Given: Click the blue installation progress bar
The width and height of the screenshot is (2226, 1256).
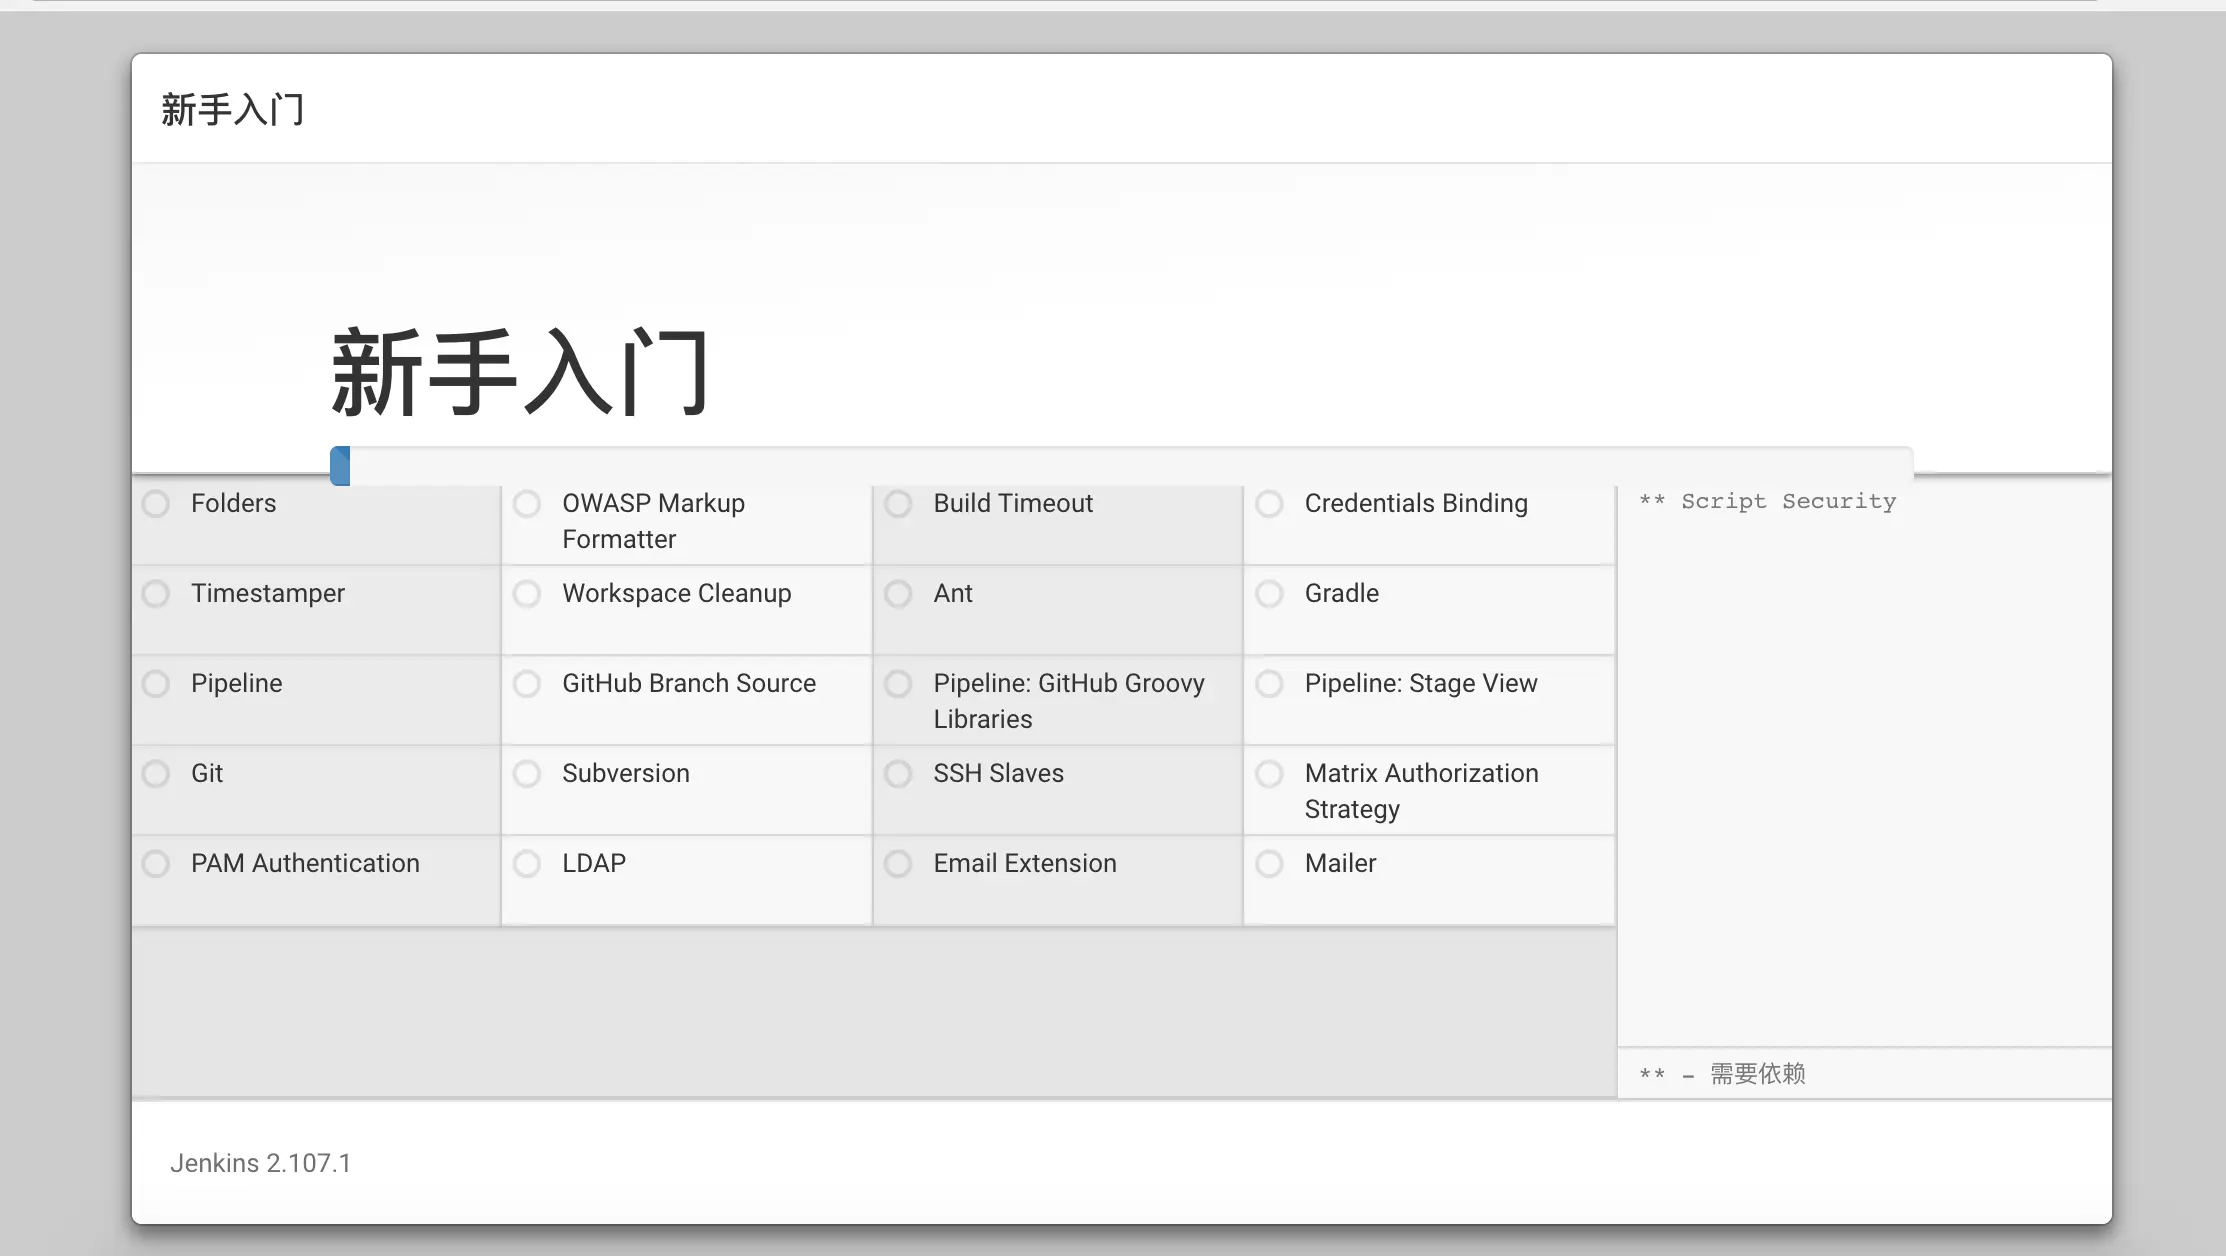Looking at the screenshot, I should [340, 466].
